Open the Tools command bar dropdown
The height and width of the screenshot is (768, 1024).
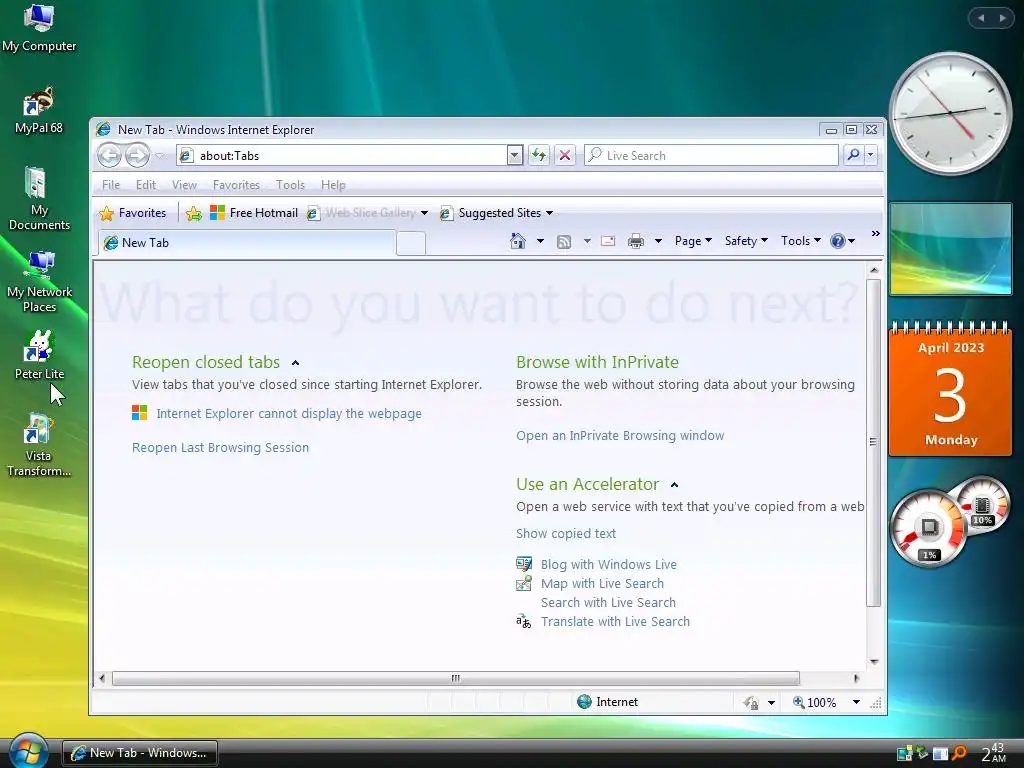801,241
